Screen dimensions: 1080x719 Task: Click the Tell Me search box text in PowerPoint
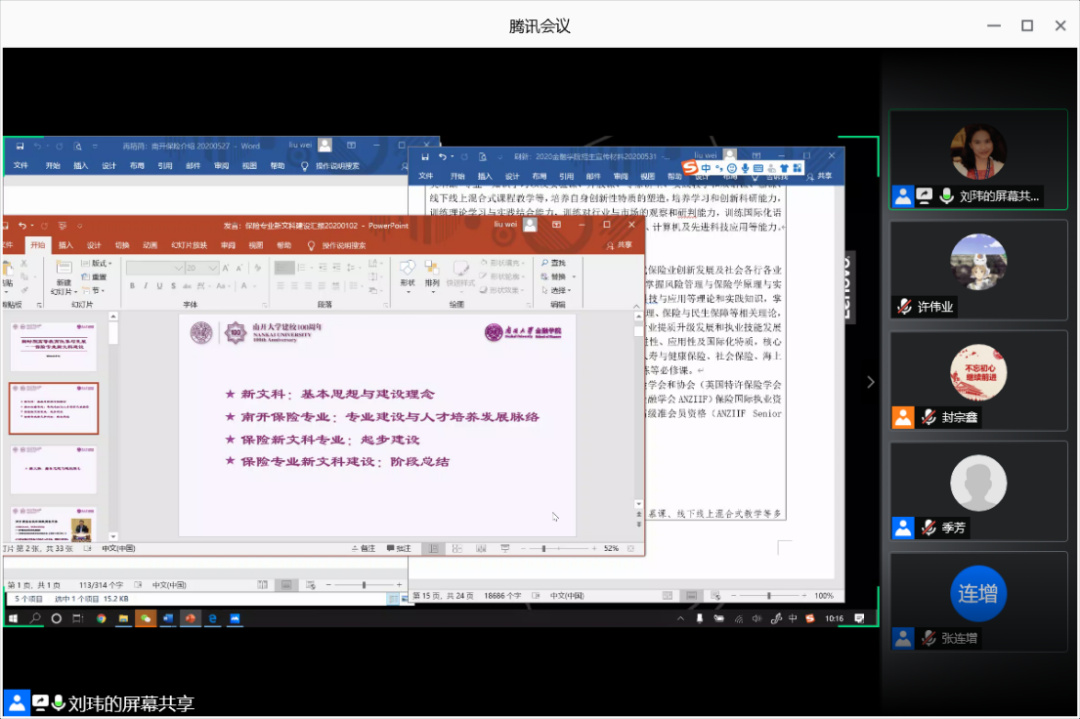click(x=344, y=246)
